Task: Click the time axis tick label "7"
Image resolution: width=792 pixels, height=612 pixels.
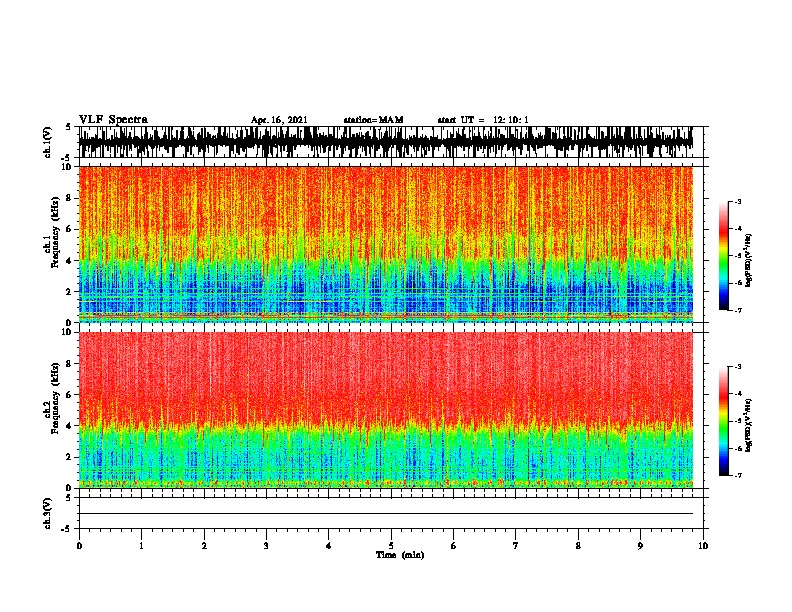Action: pos(516,546)
